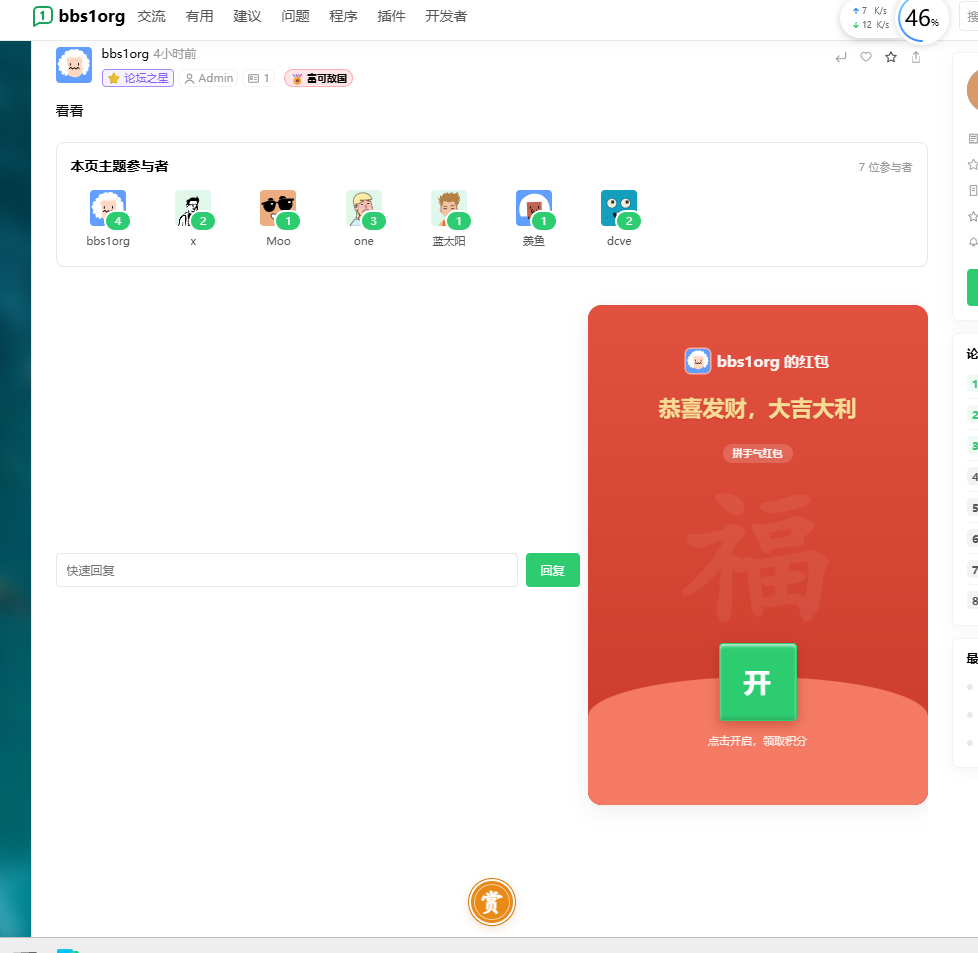Click the 46% circular usage indicator

(x=922, y=19)
